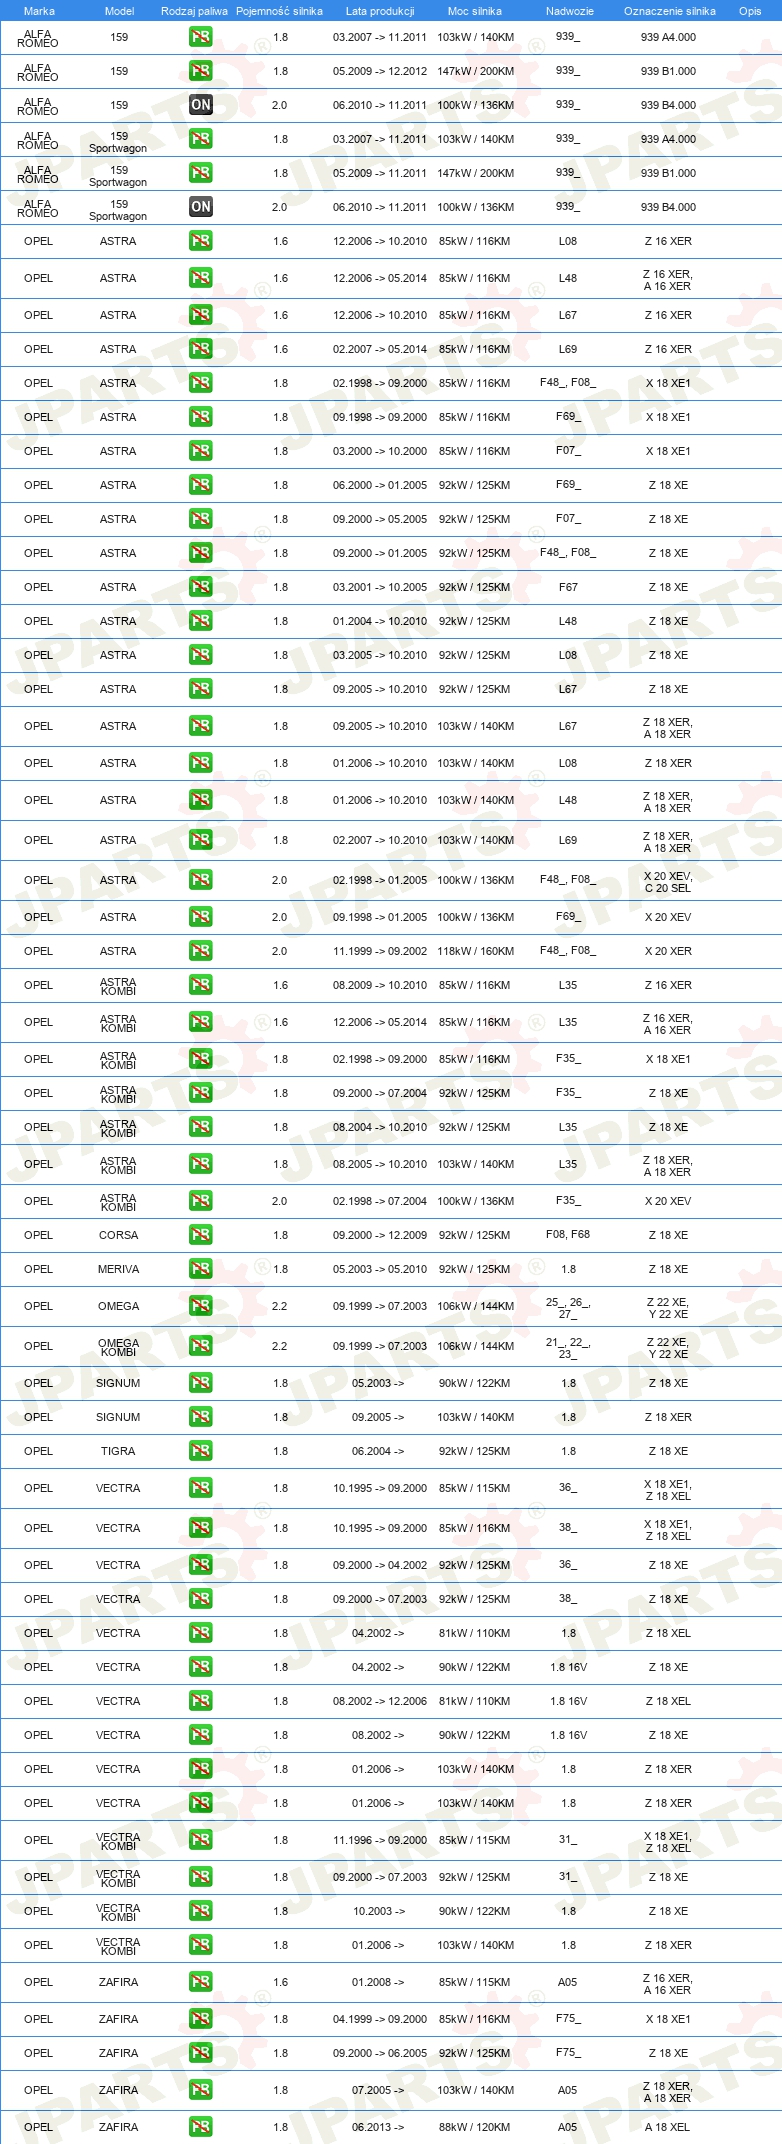Image resolution: width=782 pixels, height=2144 pixels.
Task: Select the CORSA model cell
Action: (118, 1235)
